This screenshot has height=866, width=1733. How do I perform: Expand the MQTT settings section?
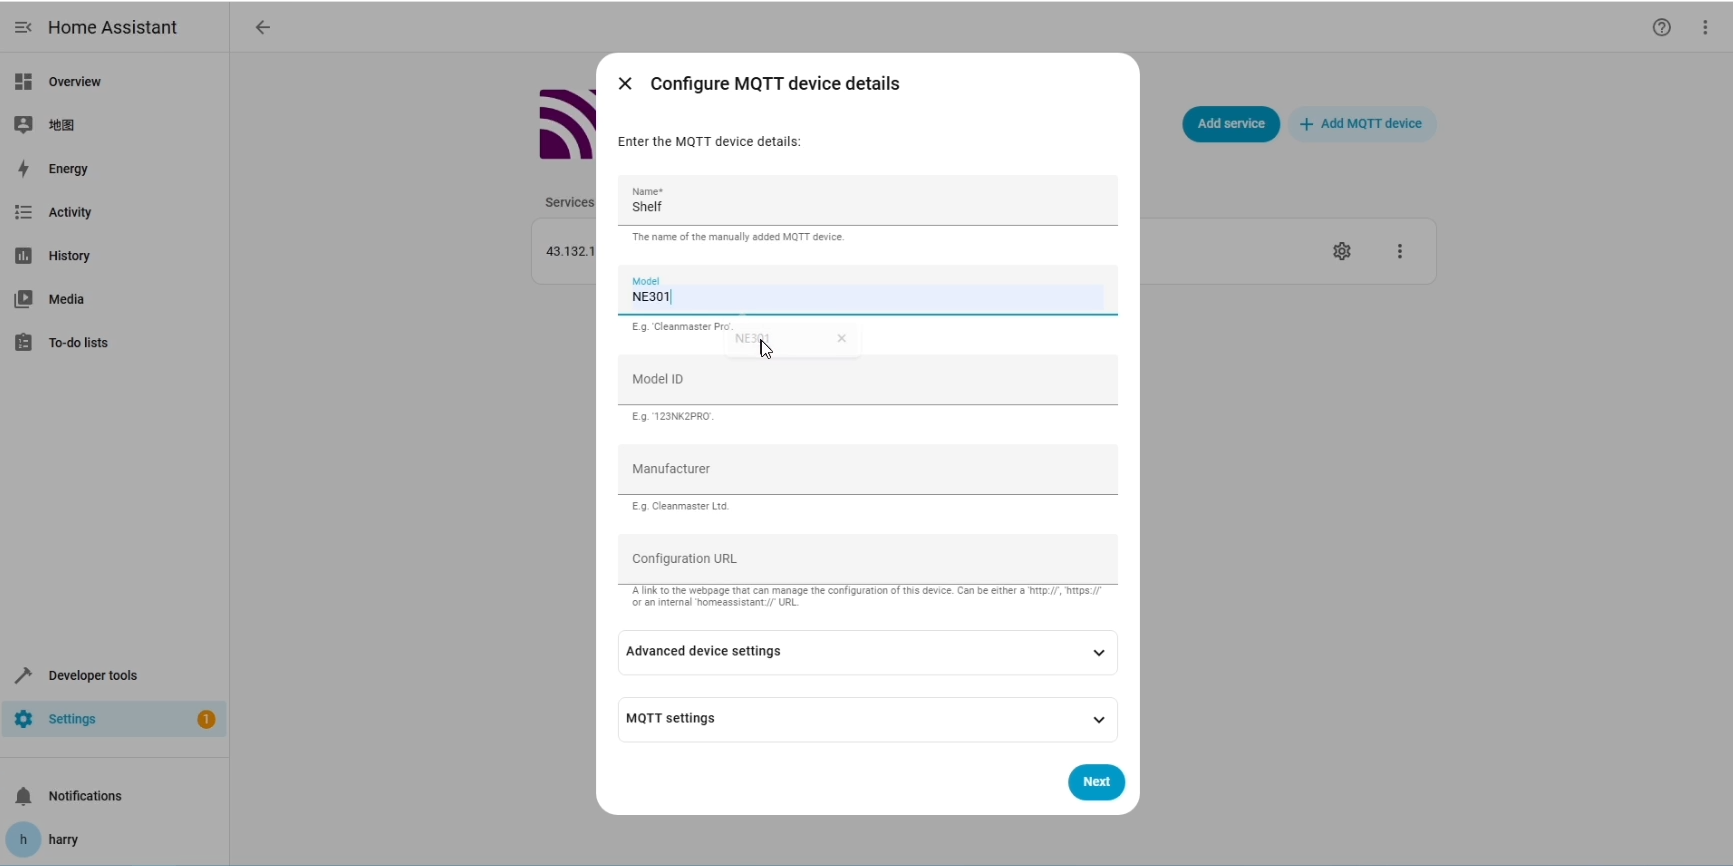pyautogui.click(x=867, y=719)
